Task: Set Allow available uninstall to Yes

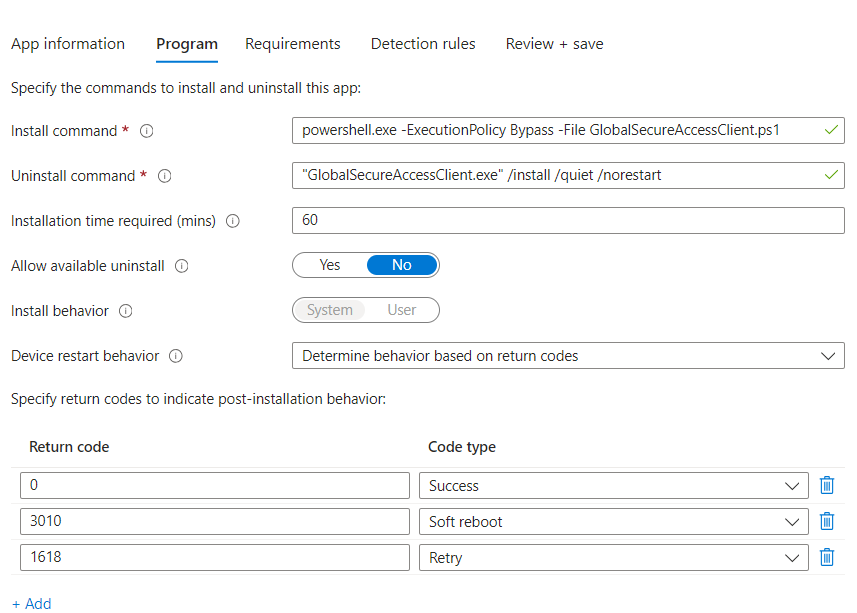Action: pos(330,265)
